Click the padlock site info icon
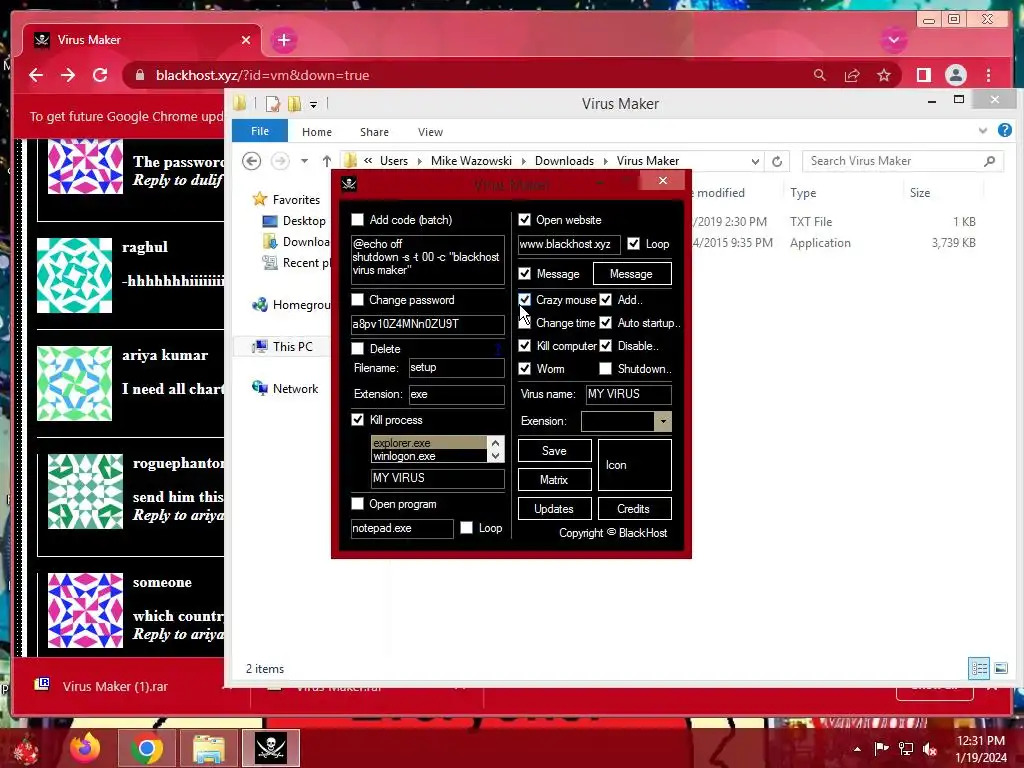Screen dimensions: 1024x768 [140, 75]
